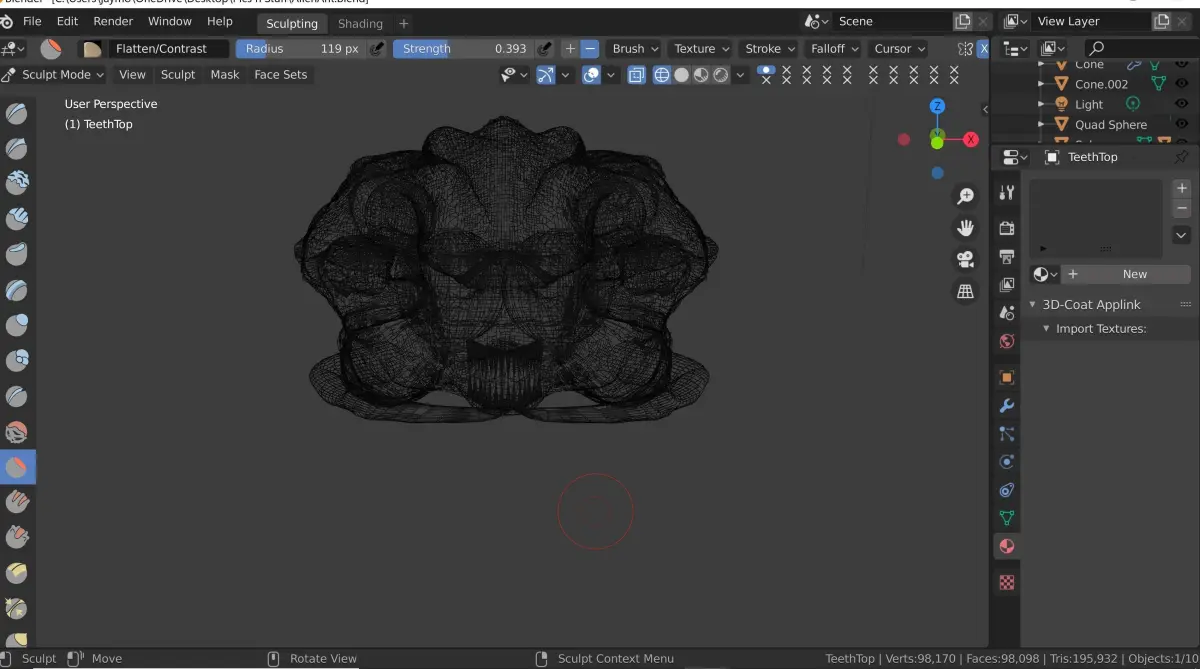Screen dimensions: 1200x669
Task: Open the World properties tab
Action: tap(1007, 341)
